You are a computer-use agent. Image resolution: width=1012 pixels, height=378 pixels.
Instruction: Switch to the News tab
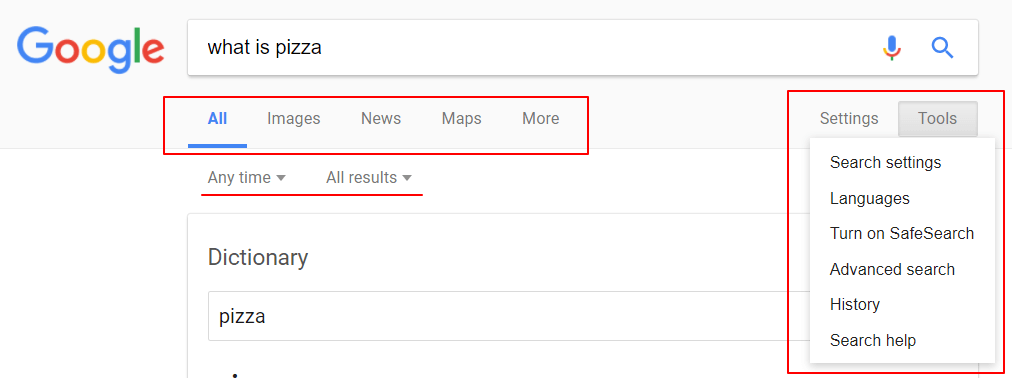coord(381,119)
